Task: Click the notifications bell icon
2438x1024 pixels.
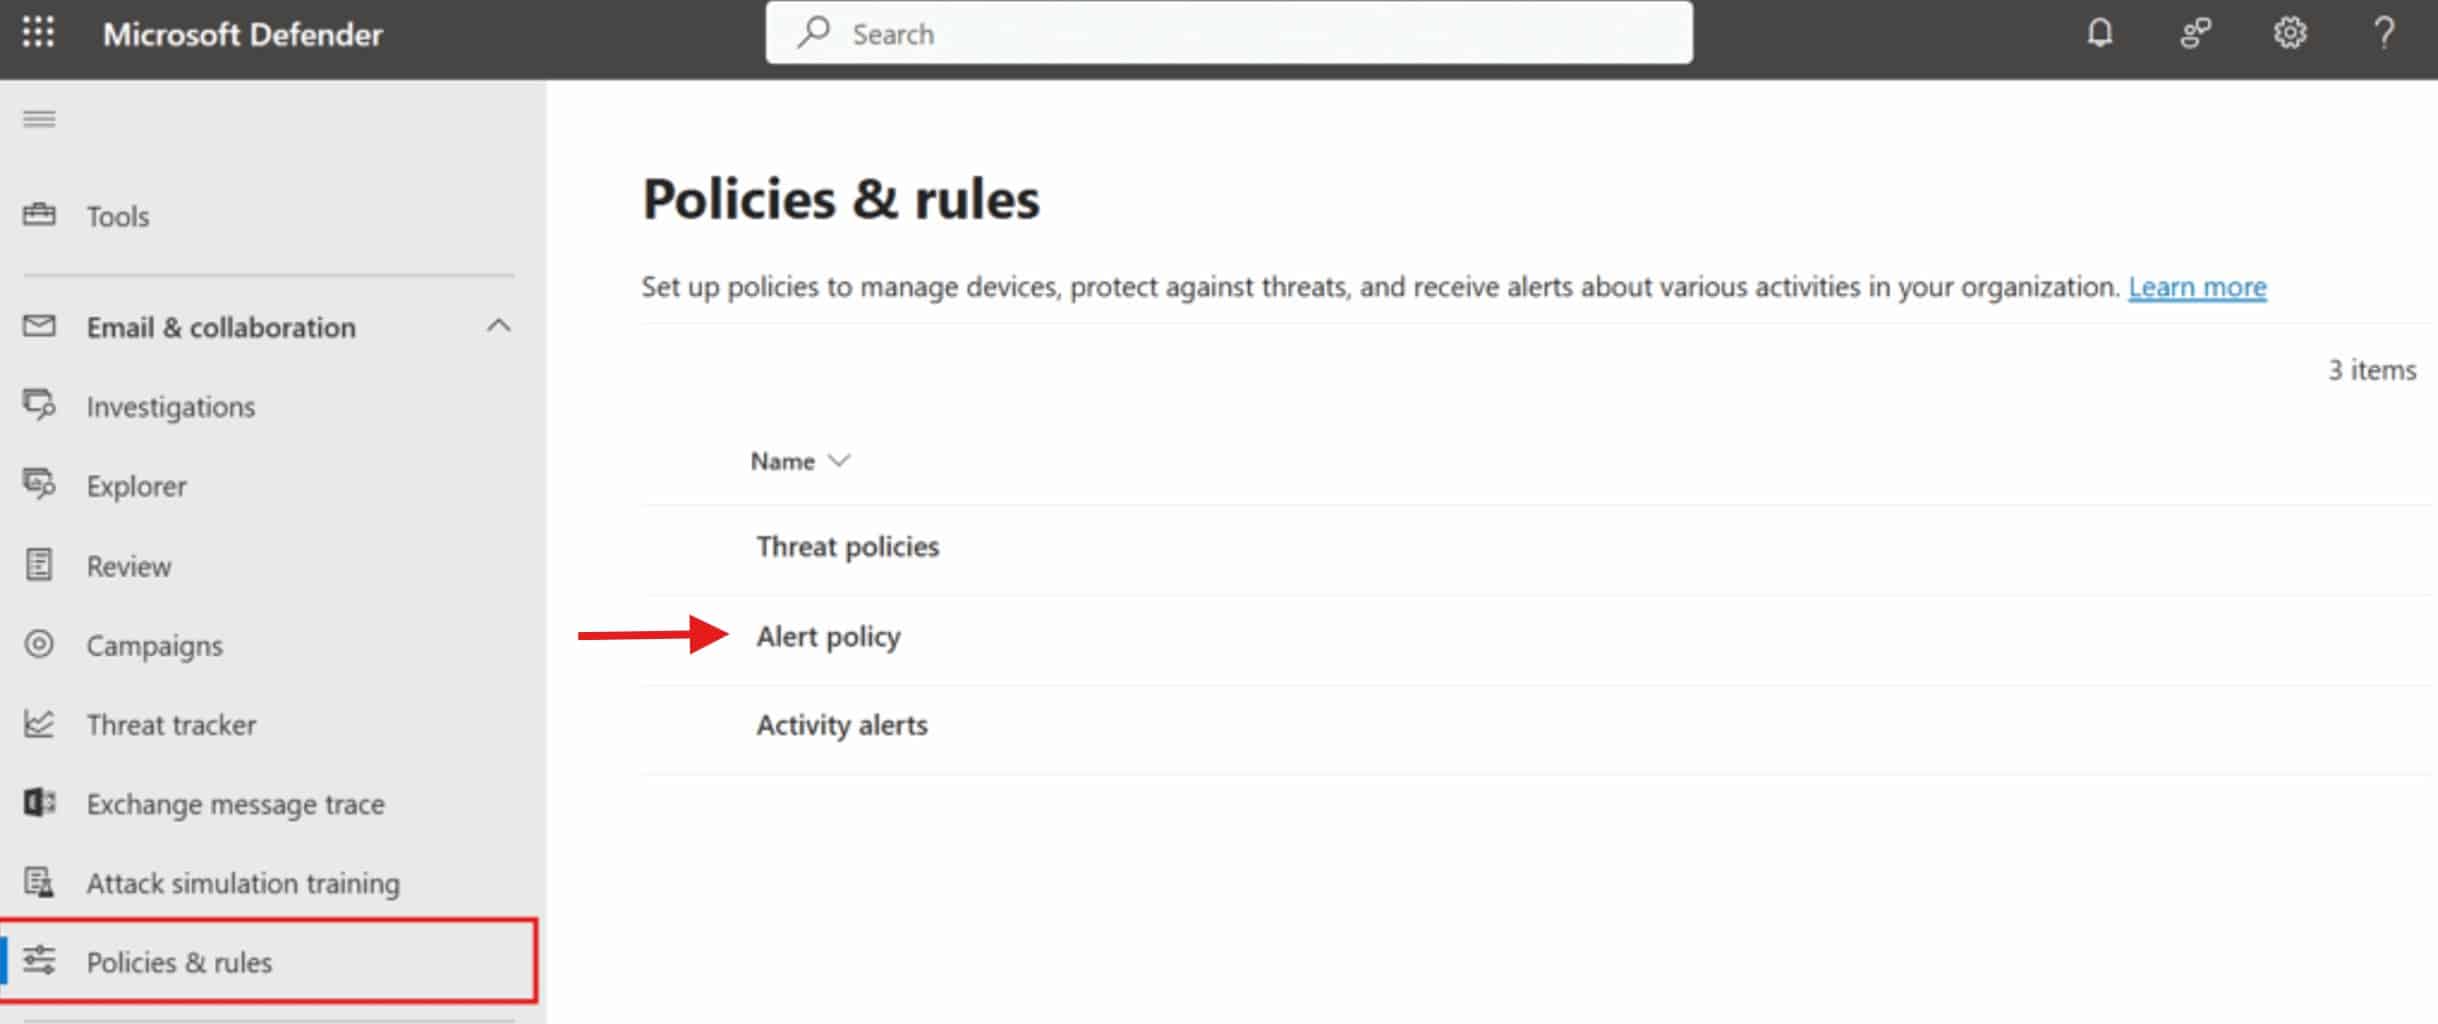Action: (x=2099, y=33)
